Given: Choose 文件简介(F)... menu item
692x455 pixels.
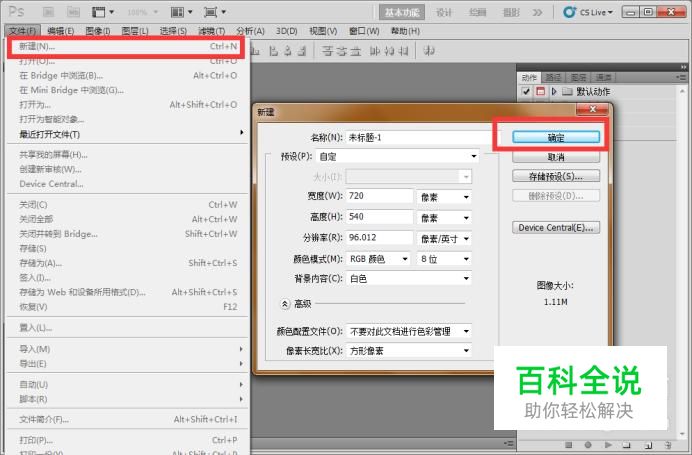Looking at the screenshot, I should (128, 419).
